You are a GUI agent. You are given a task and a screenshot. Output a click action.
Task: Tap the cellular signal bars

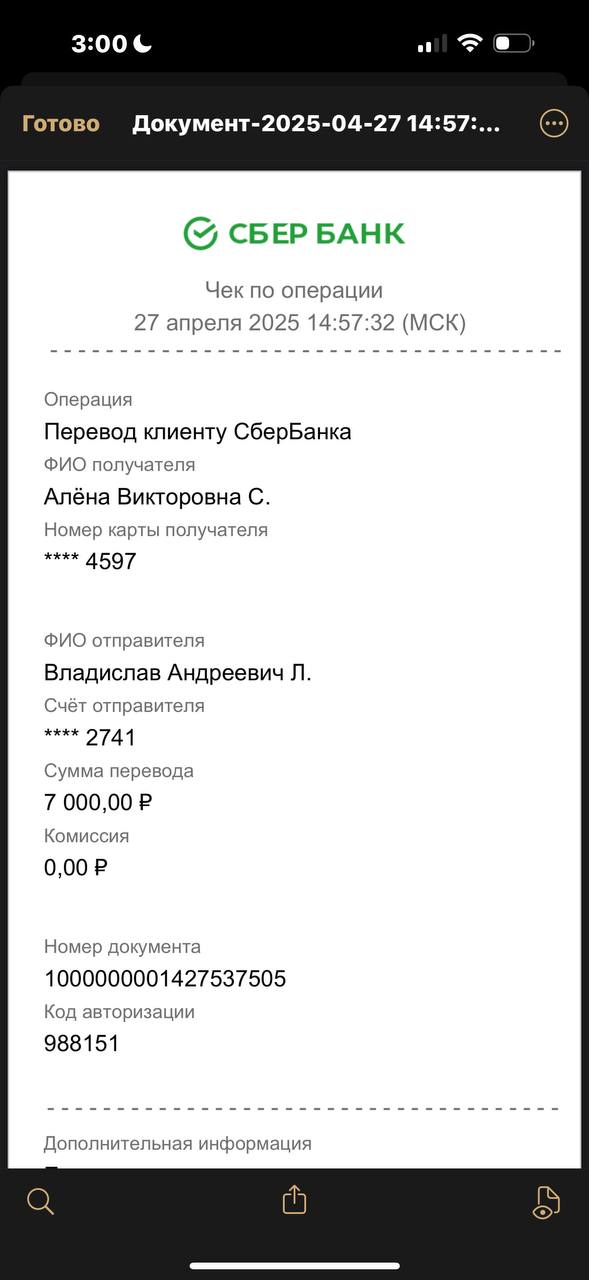pos(432,44)
